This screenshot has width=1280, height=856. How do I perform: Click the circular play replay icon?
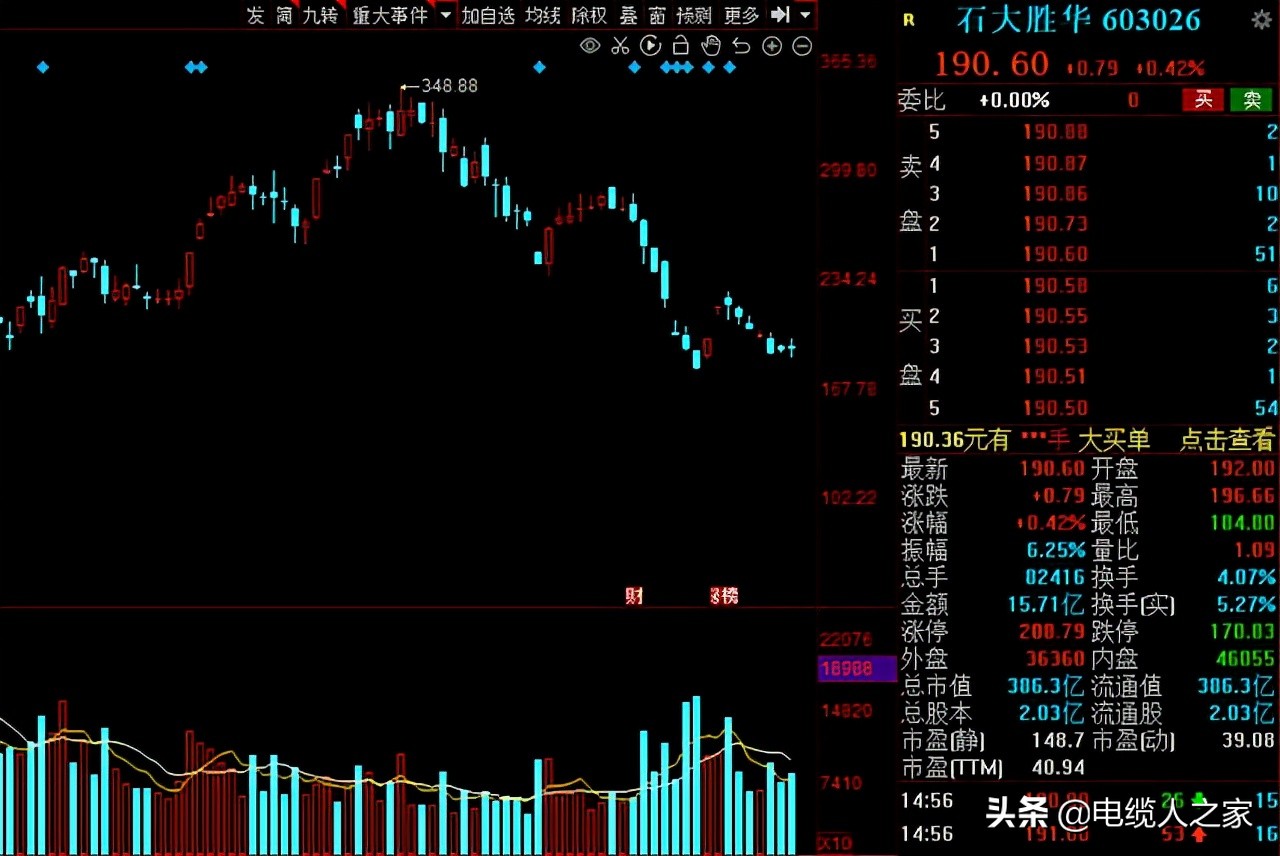pyautogui.click(x=650, y=45)
